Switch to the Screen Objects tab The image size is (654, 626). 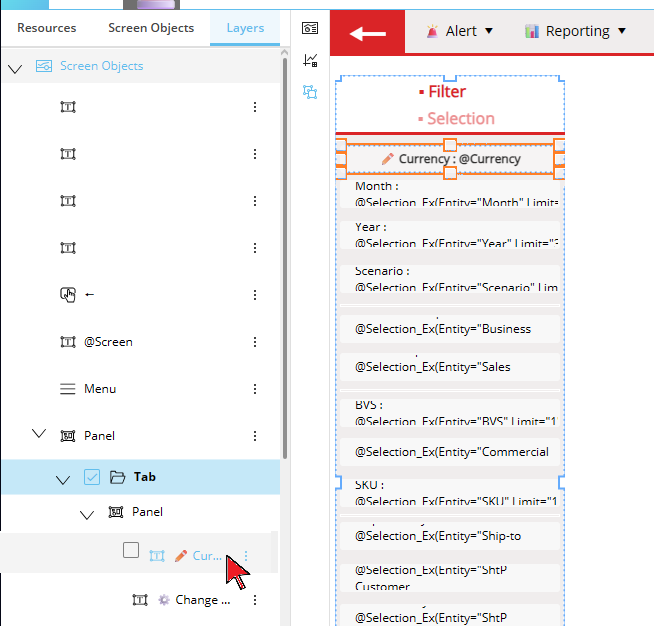click(x=151, y=28)
